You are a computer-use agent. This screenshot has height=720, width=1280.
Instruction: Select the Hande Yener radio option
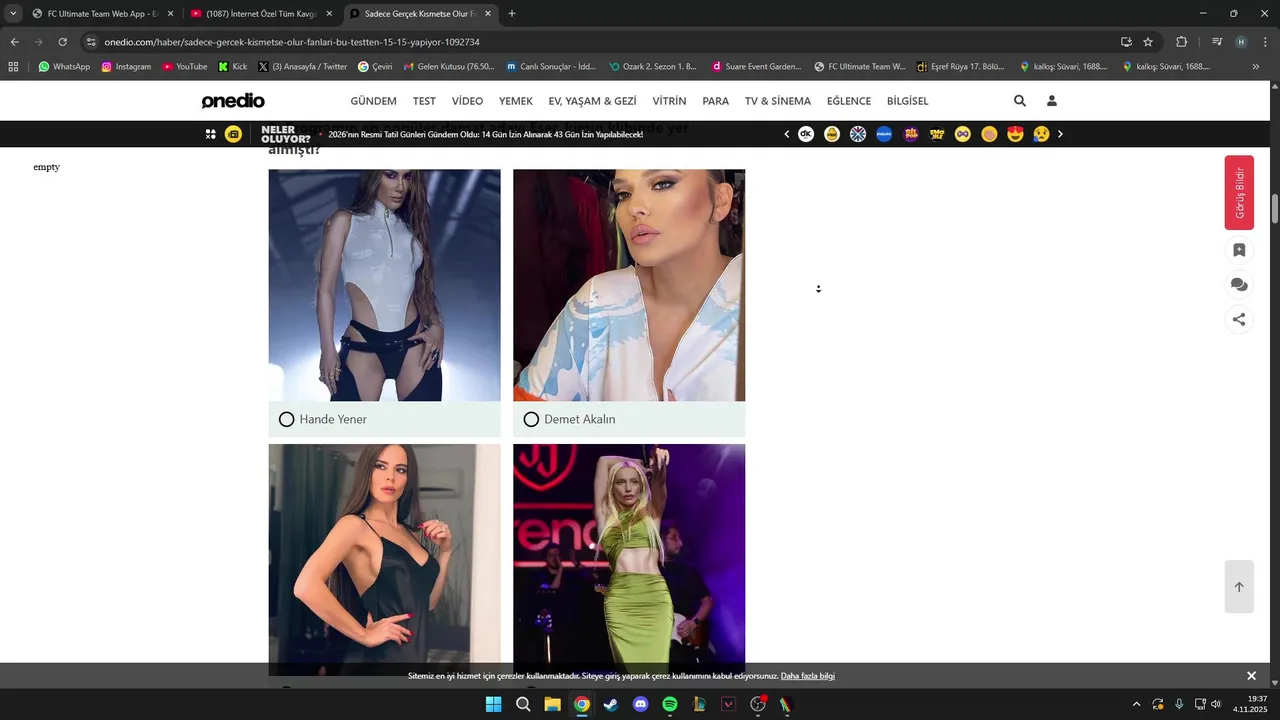pos(286,419)
